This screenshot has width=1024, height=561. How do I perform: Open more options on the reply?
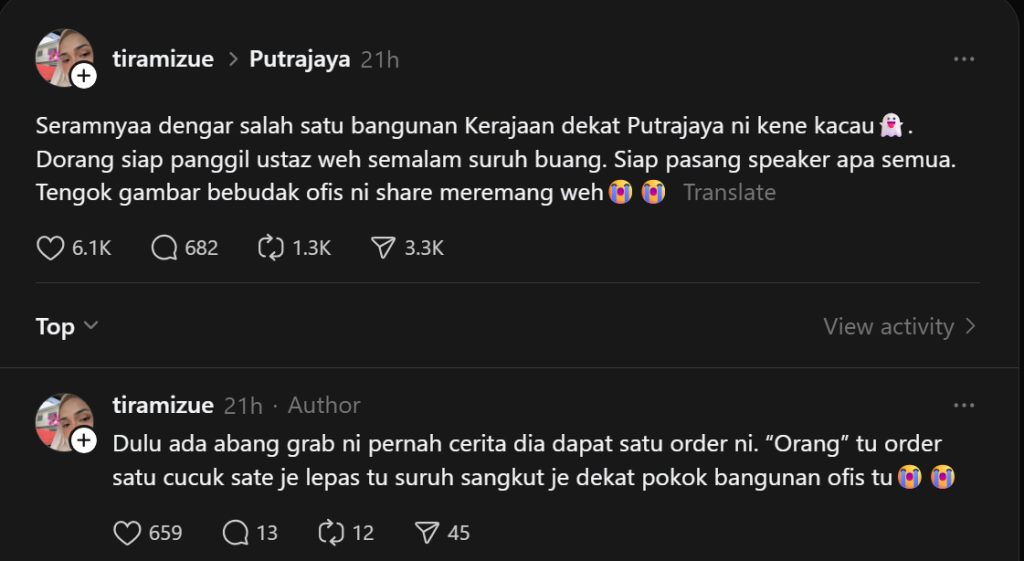pyautogui.click(x=963, y=405)
